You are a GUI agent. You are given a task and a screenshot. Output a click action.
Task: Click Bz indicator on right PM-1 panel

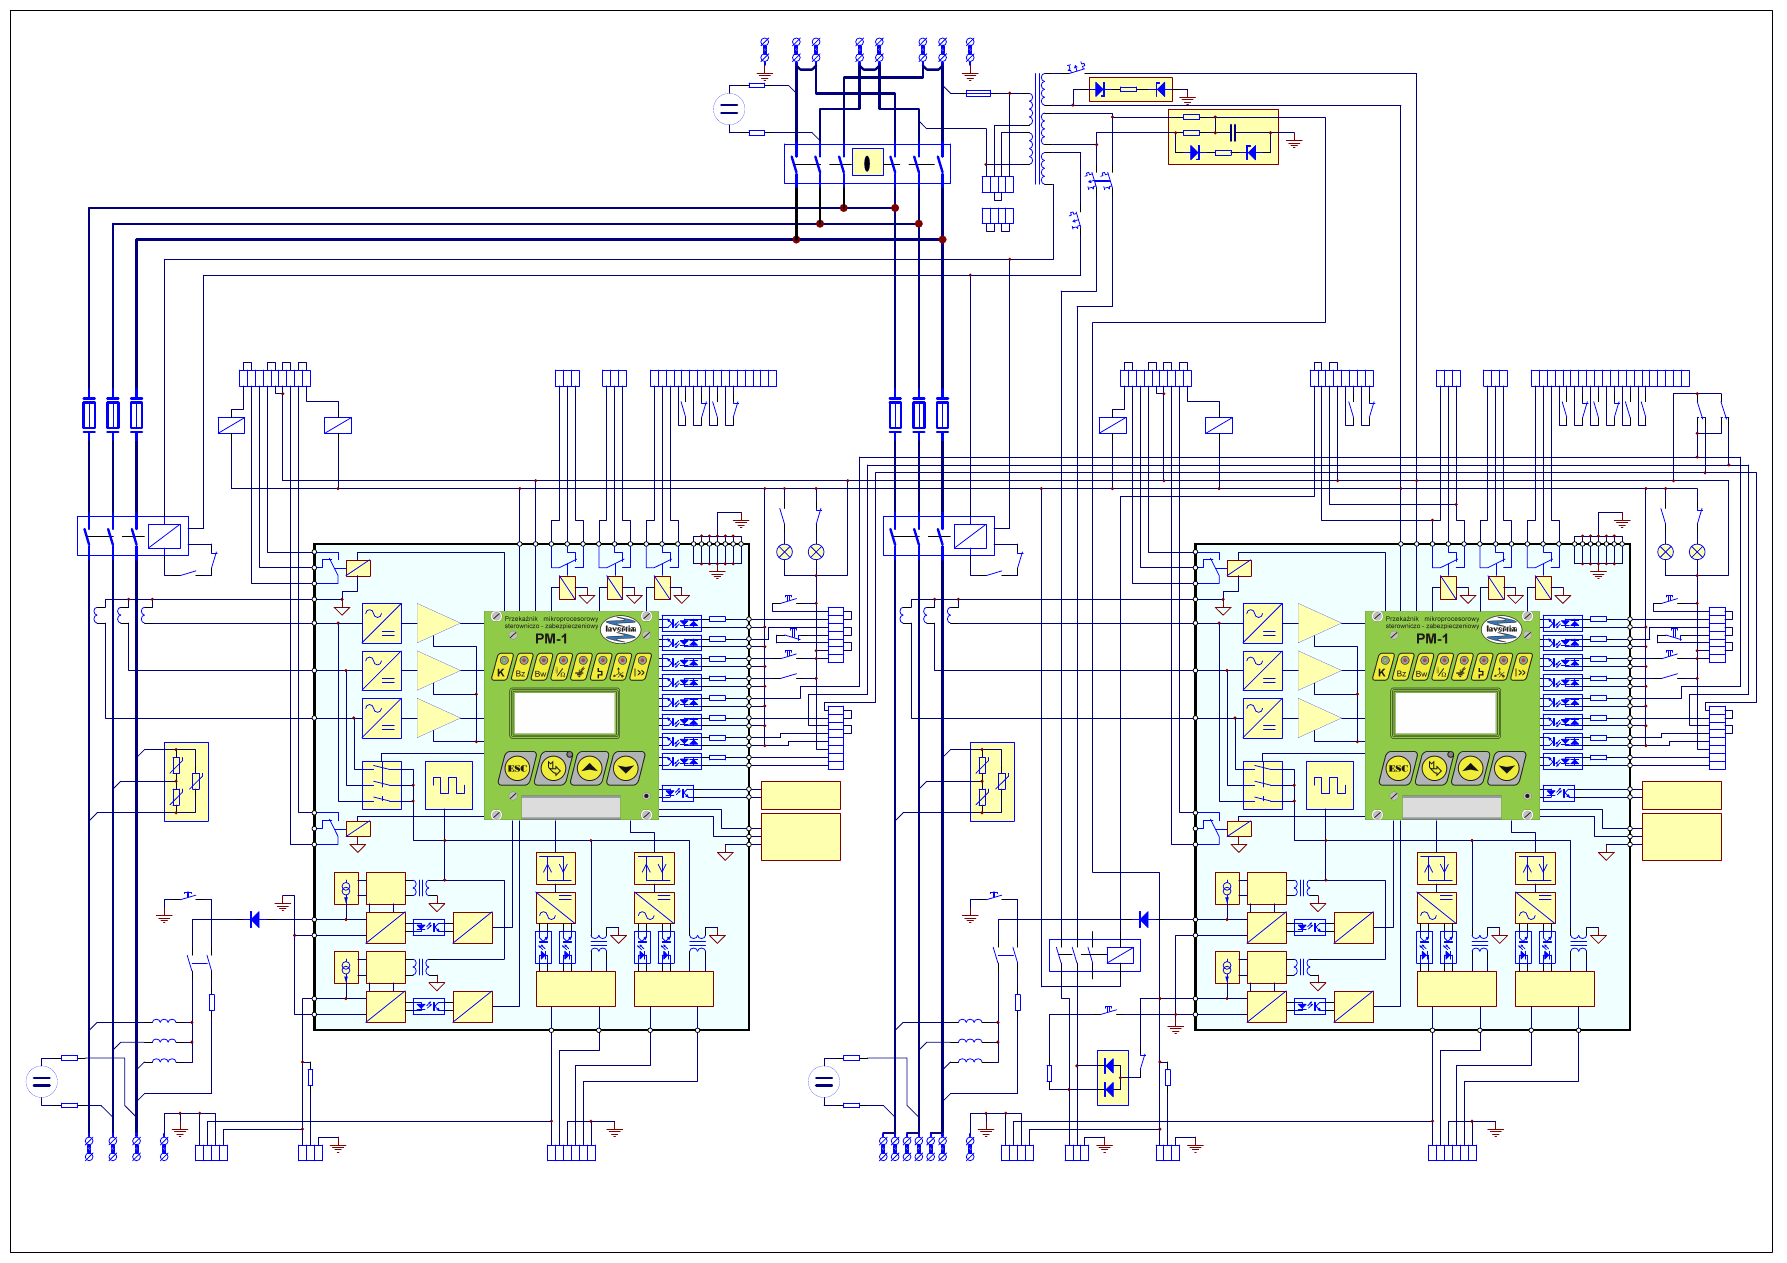coord(1402,667)
